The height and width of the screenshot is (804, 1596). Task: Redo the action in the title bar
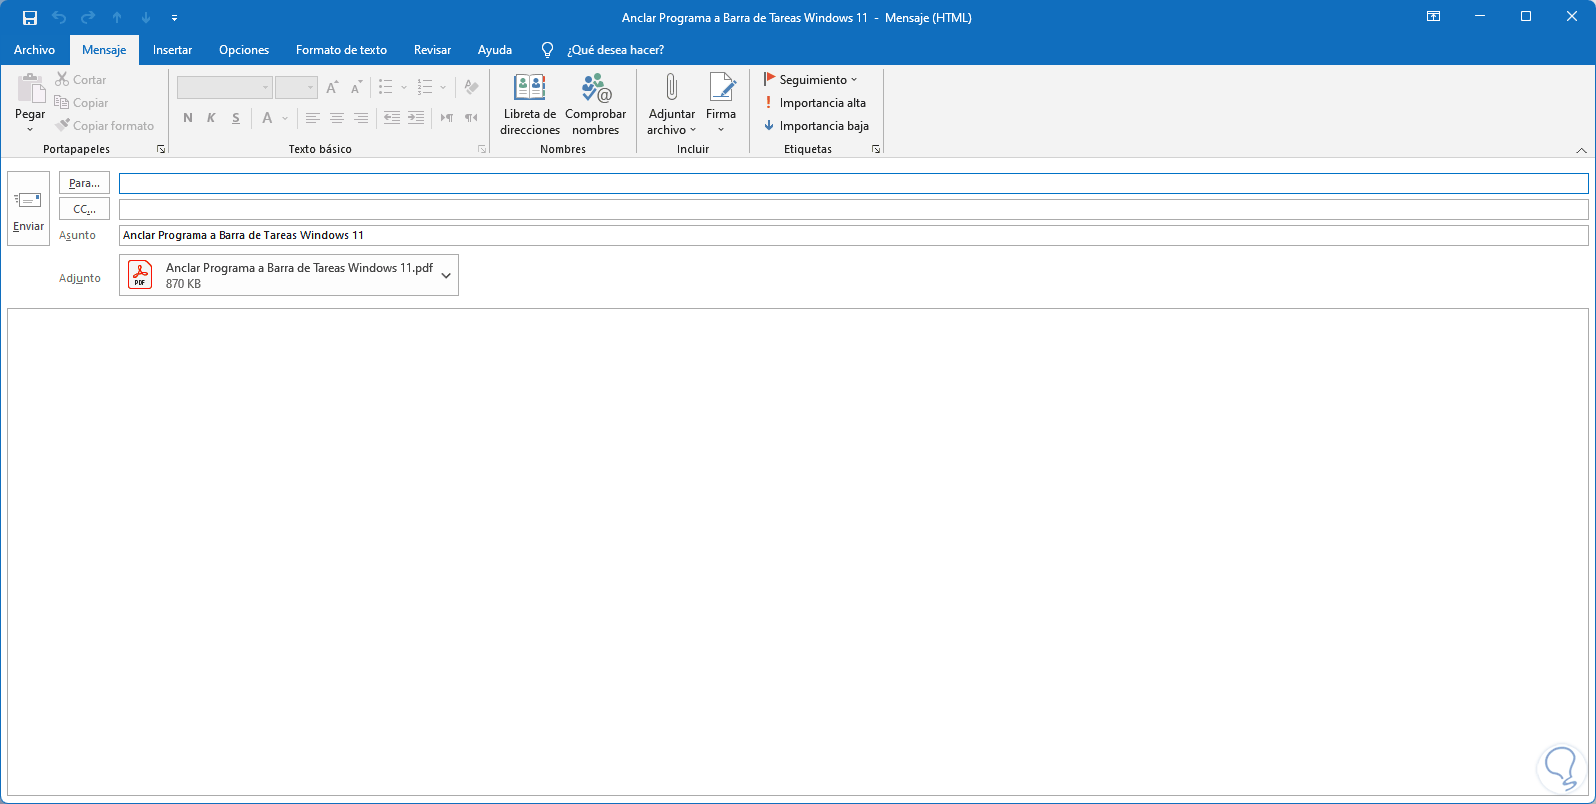(x=88, y=18)
